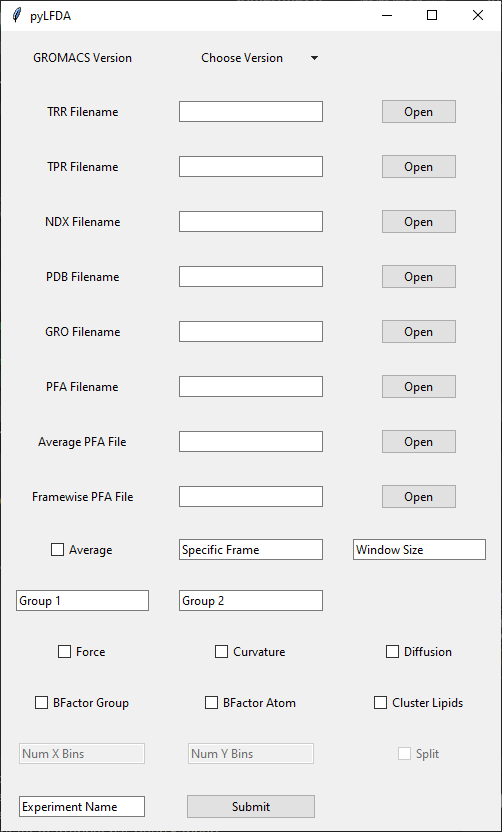Open file browser for PFA Filename
Image resolution: width=502 pixels, height=832 pixels.
click(x=419, y=387)
